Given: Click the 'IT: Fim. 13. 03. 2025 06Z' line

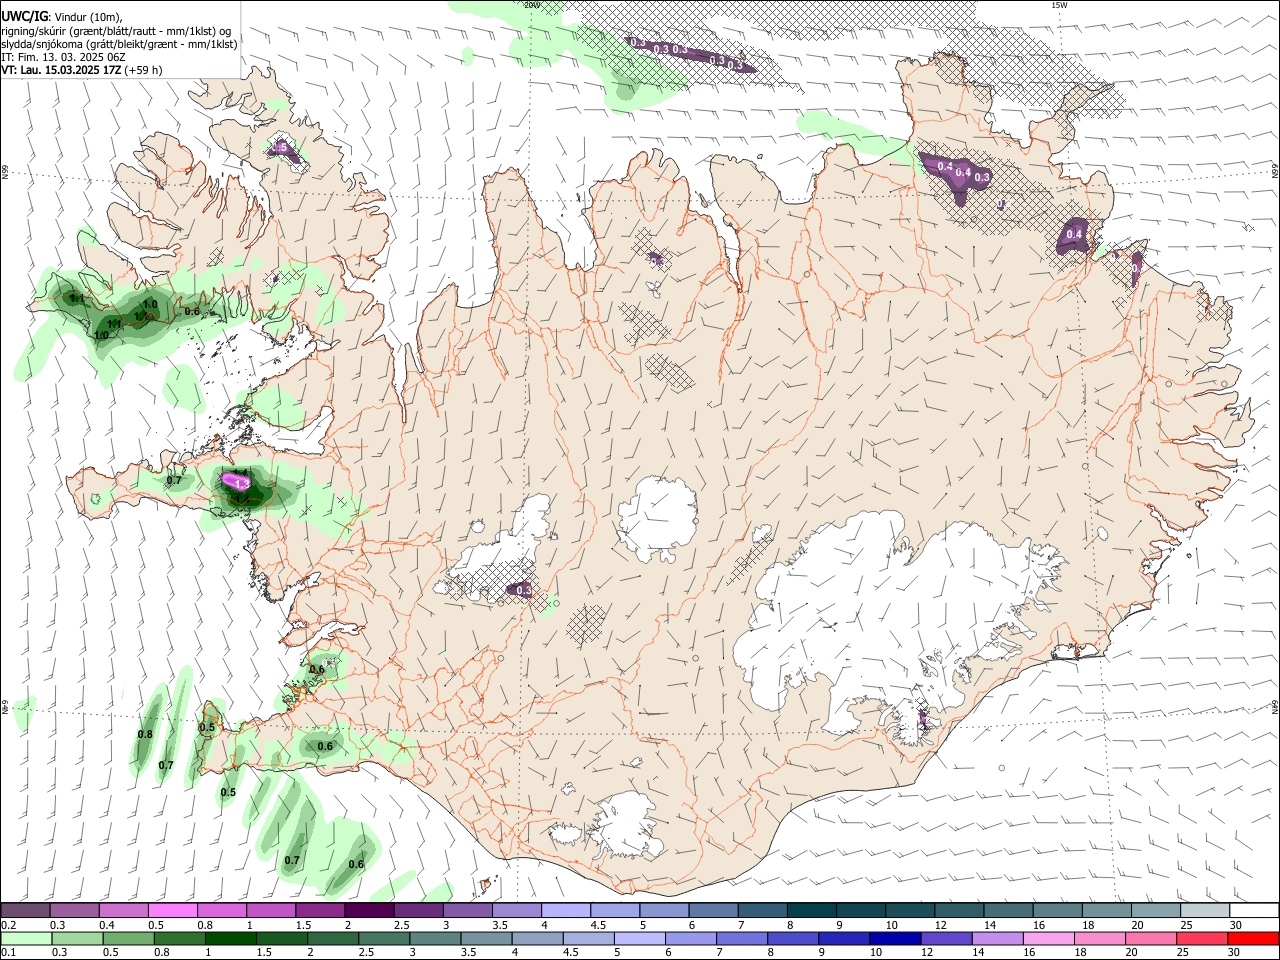Looking at the screenshot, I should point(63,57).
